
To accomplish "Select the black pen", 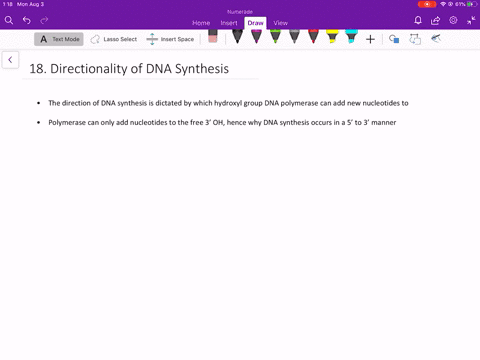I will [x=237, y=37].
